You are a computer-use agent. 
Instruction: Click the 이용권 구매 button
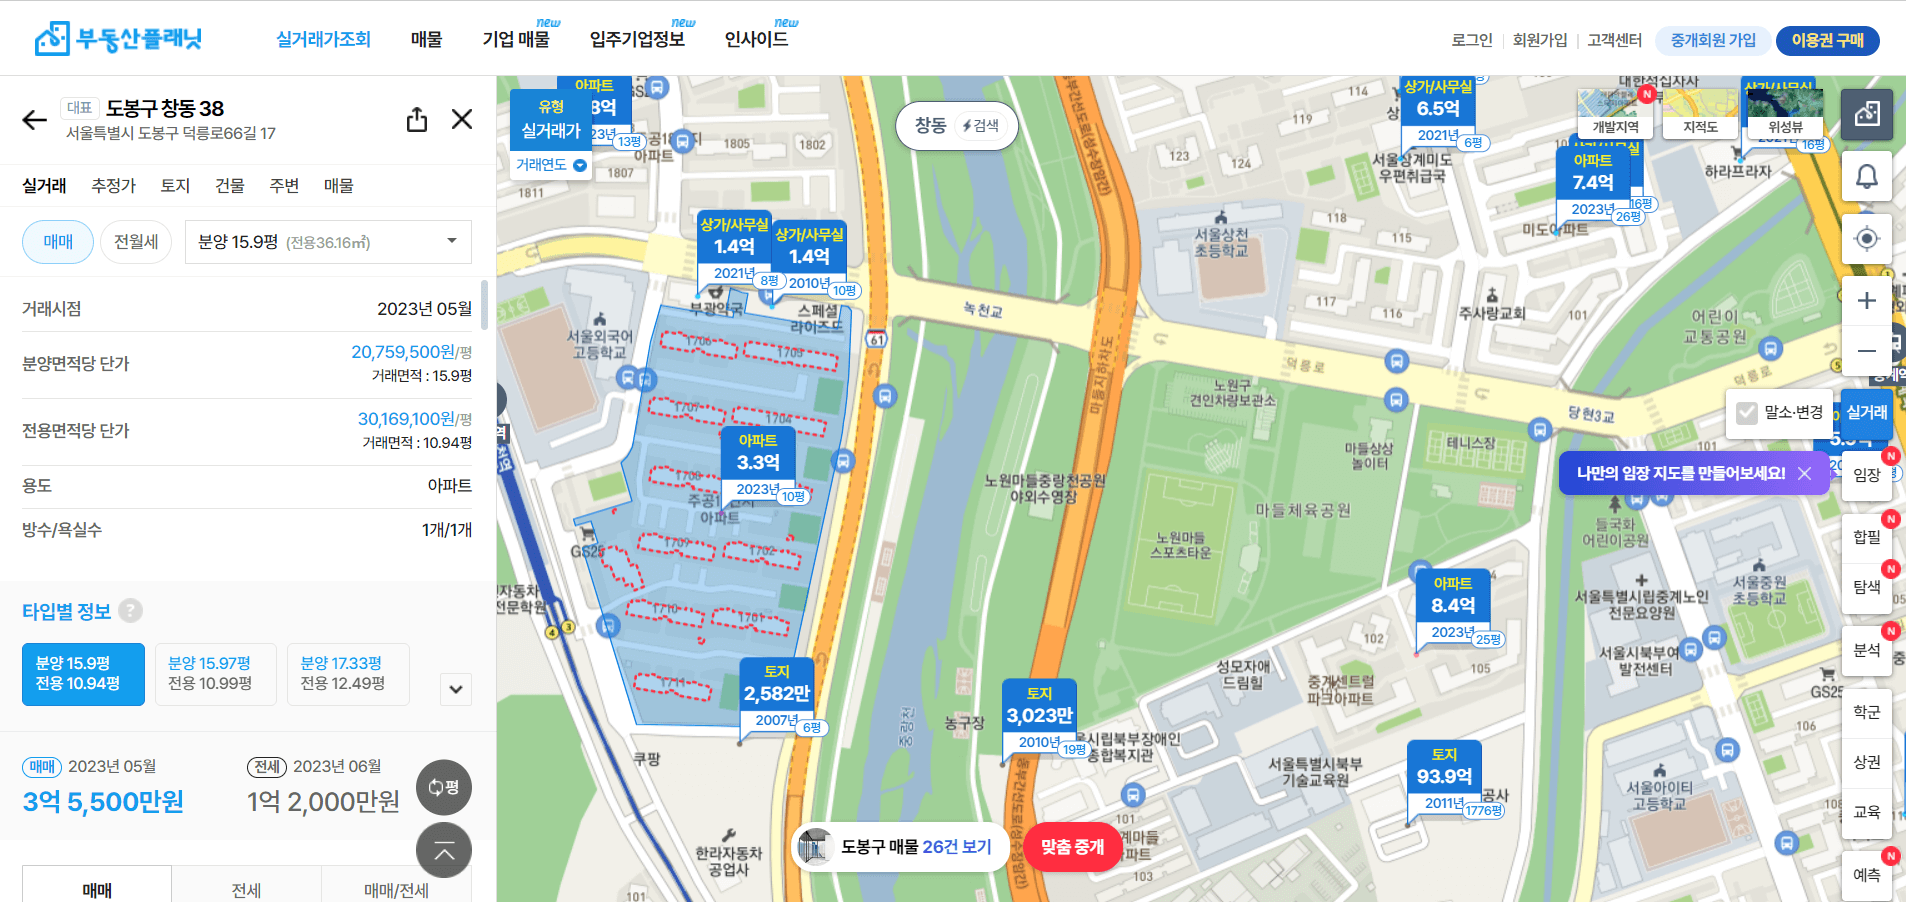coord(1827,40)
